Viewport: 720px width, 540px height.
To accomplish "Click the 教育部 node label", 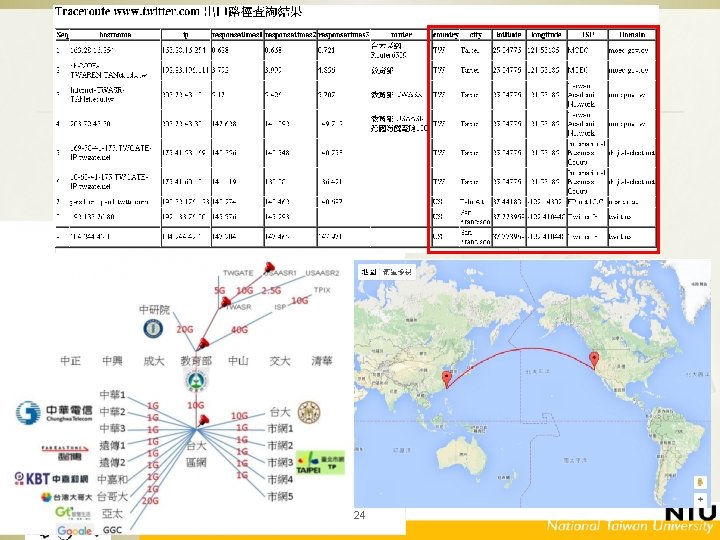I will (x=196, y=361).
